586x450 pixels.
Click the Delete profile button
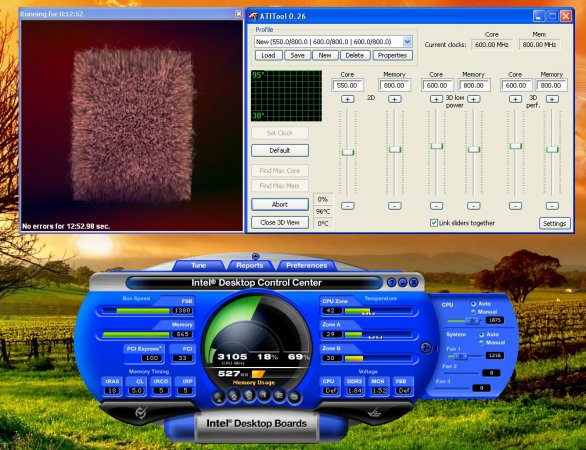(355, 55)
